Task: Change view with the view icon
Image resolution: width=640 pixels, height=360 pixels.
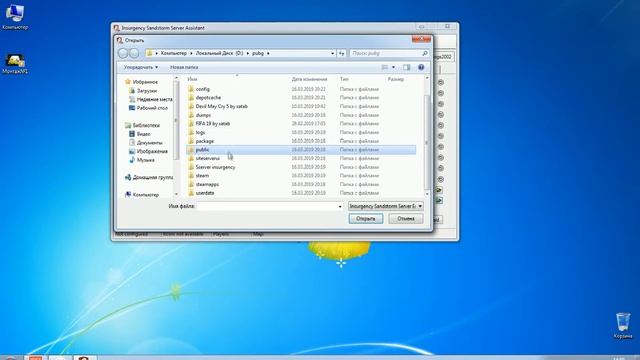Action: (384, 67)
